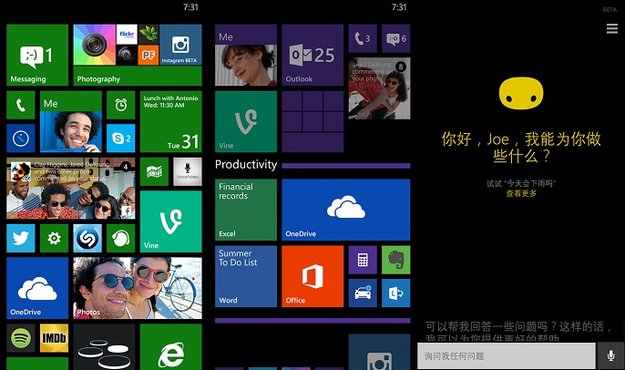Open the calendar tile showing Tue 31
The image size is (625, 370).
pos(171,122)
